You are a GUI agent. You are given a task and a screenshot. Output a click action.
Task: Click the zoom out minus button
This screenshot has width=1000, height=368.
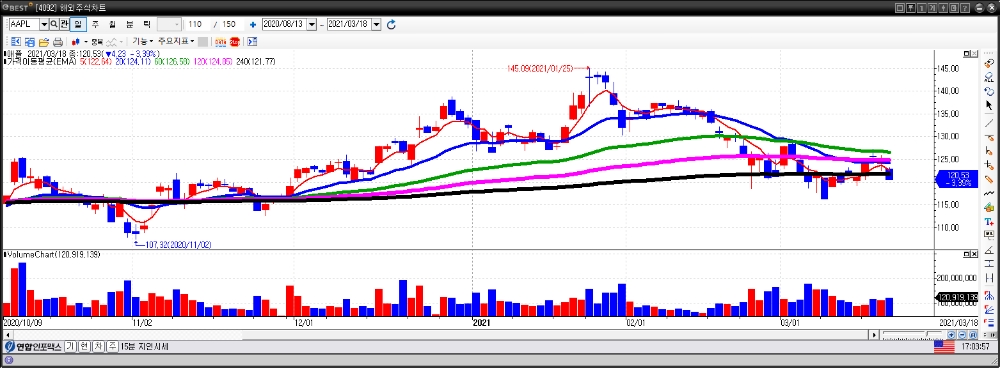pyautogui.click(x=962, y=335)
